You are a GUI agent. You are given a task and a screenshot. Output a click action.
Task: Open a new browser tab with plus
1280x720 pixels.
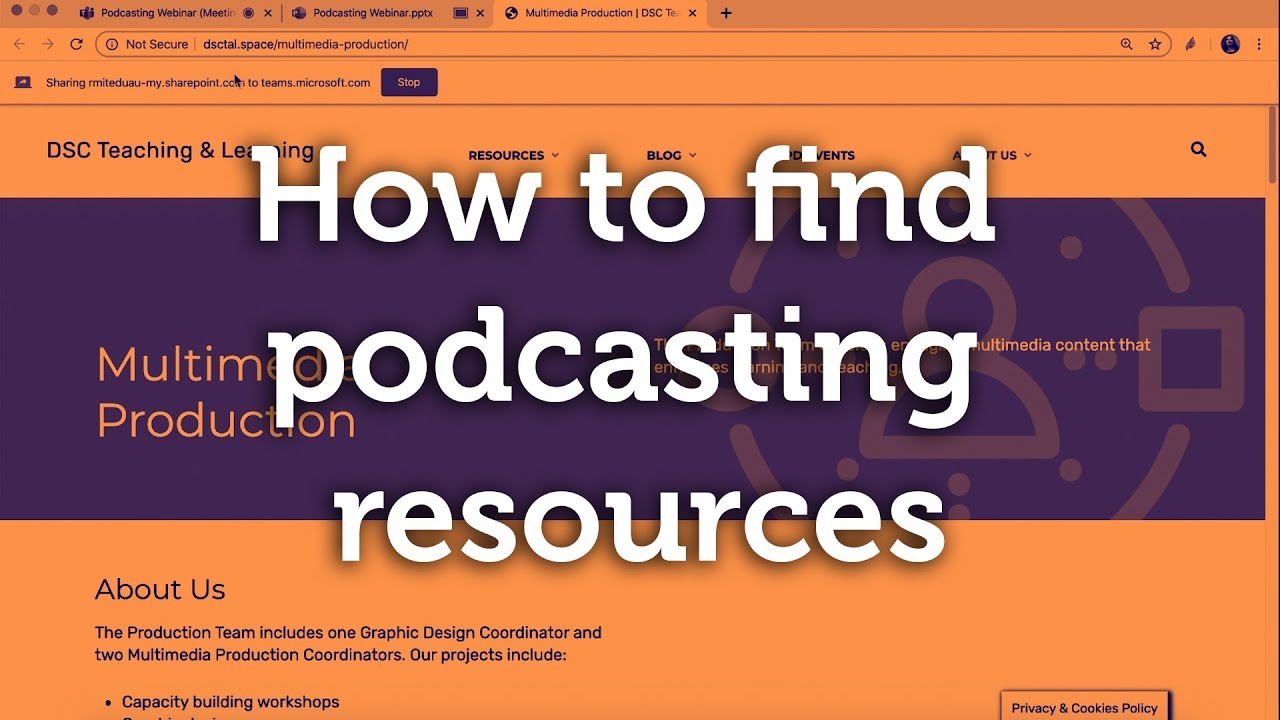click(726, 13)
